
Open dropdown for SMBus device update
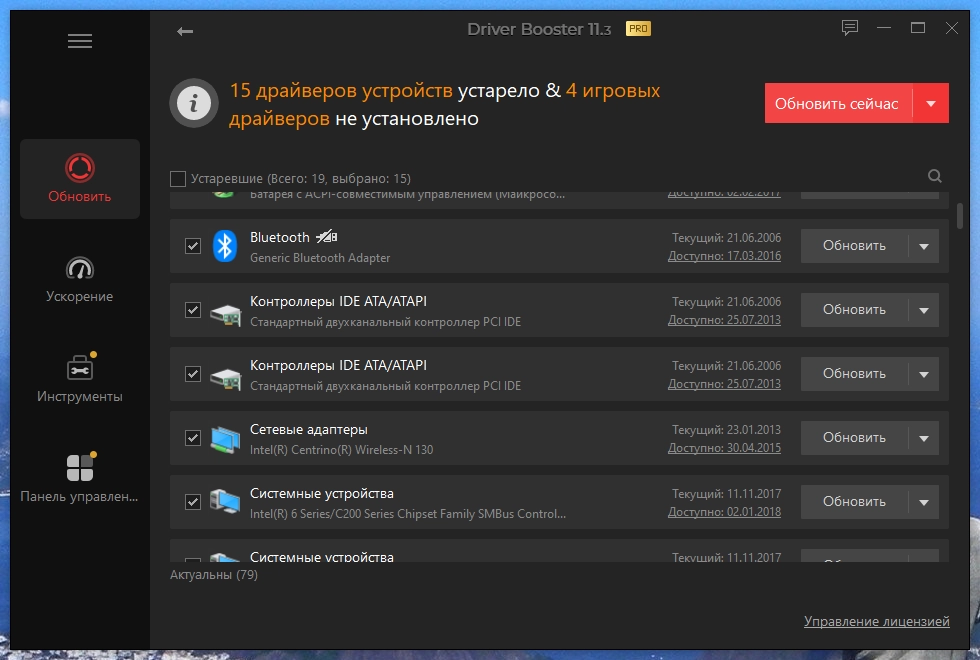(x=924, y=502)
